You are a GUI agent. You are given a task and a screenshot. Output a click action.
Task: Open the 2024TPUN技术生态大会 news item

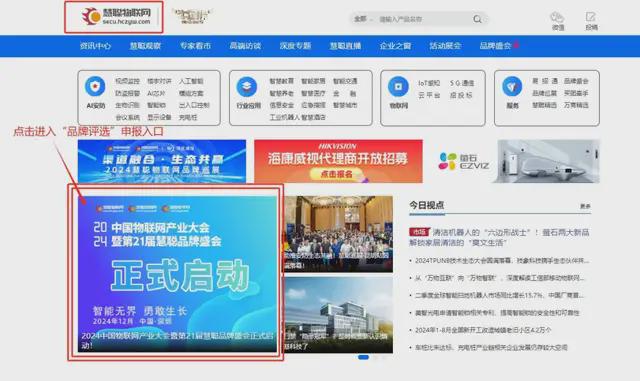[x=502, y=260]
